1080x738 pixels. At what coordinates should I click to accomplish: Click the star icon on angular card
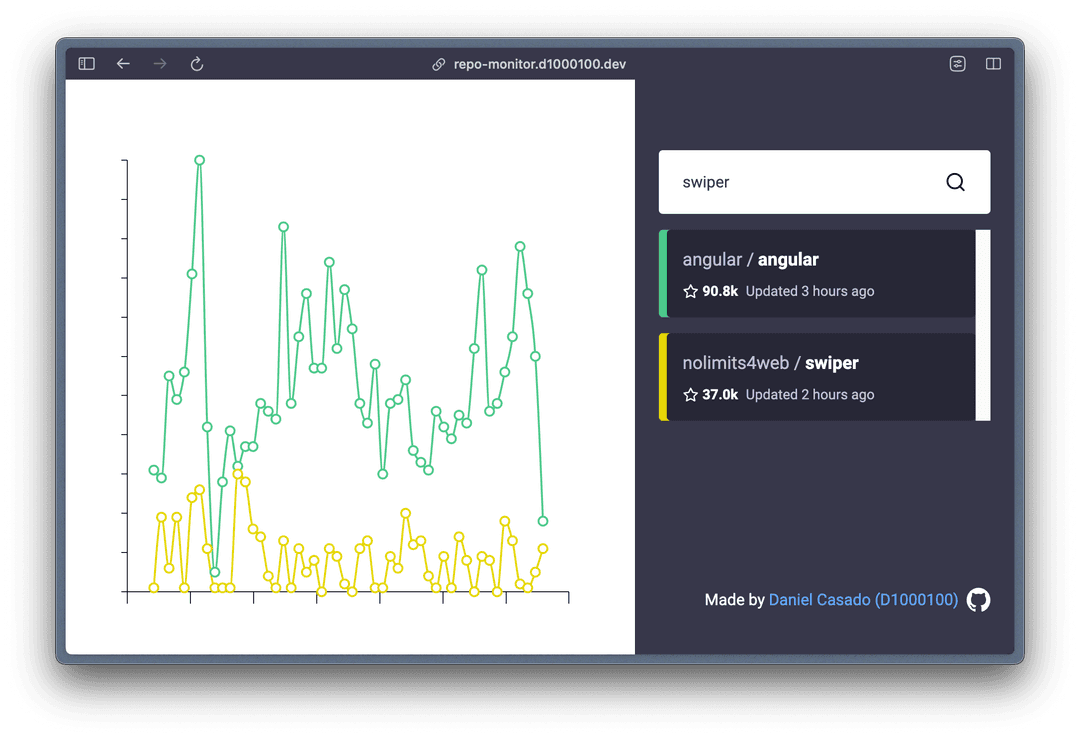tap(690, 291)
